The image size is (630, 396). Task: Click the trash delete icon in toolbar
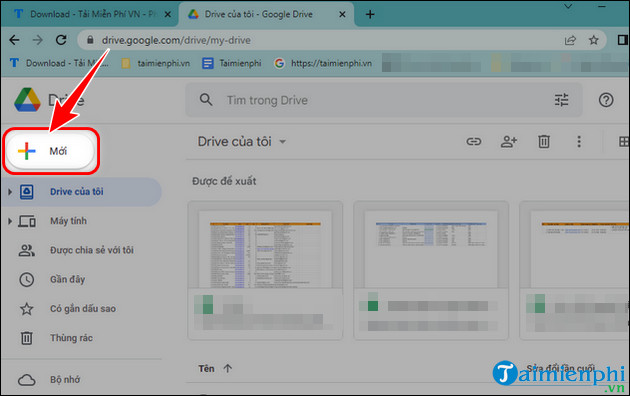tap(544, 141)
